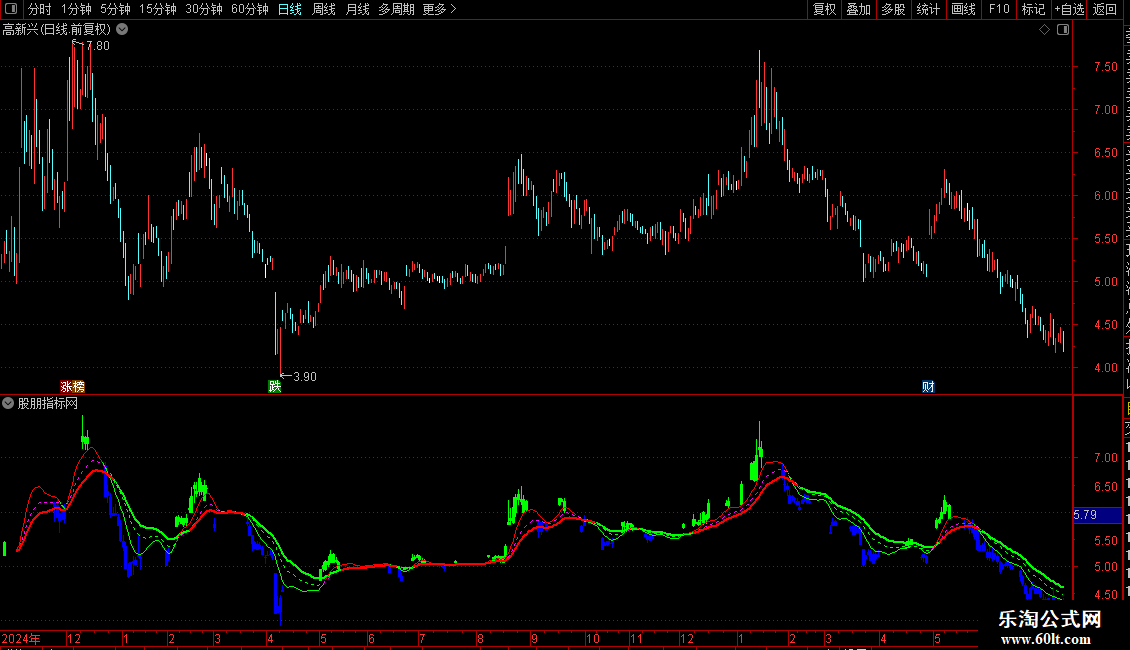Select the 60分钟 period tab
1130x650 pixels.
click(x=250, y=9)
